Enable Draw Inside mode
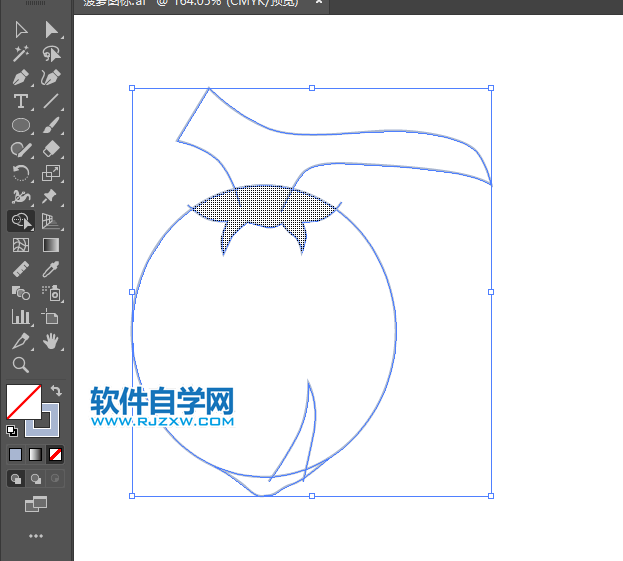 point(55,479)
